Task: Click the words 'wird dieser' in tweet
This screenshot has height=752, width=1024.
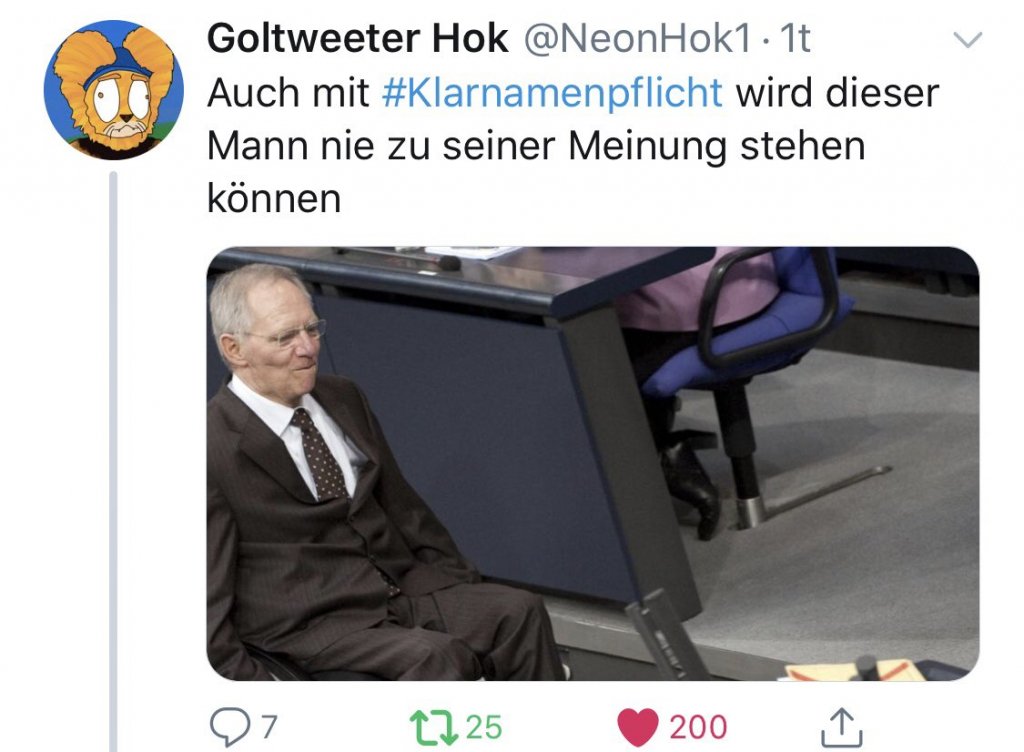Action: point(838,92)
